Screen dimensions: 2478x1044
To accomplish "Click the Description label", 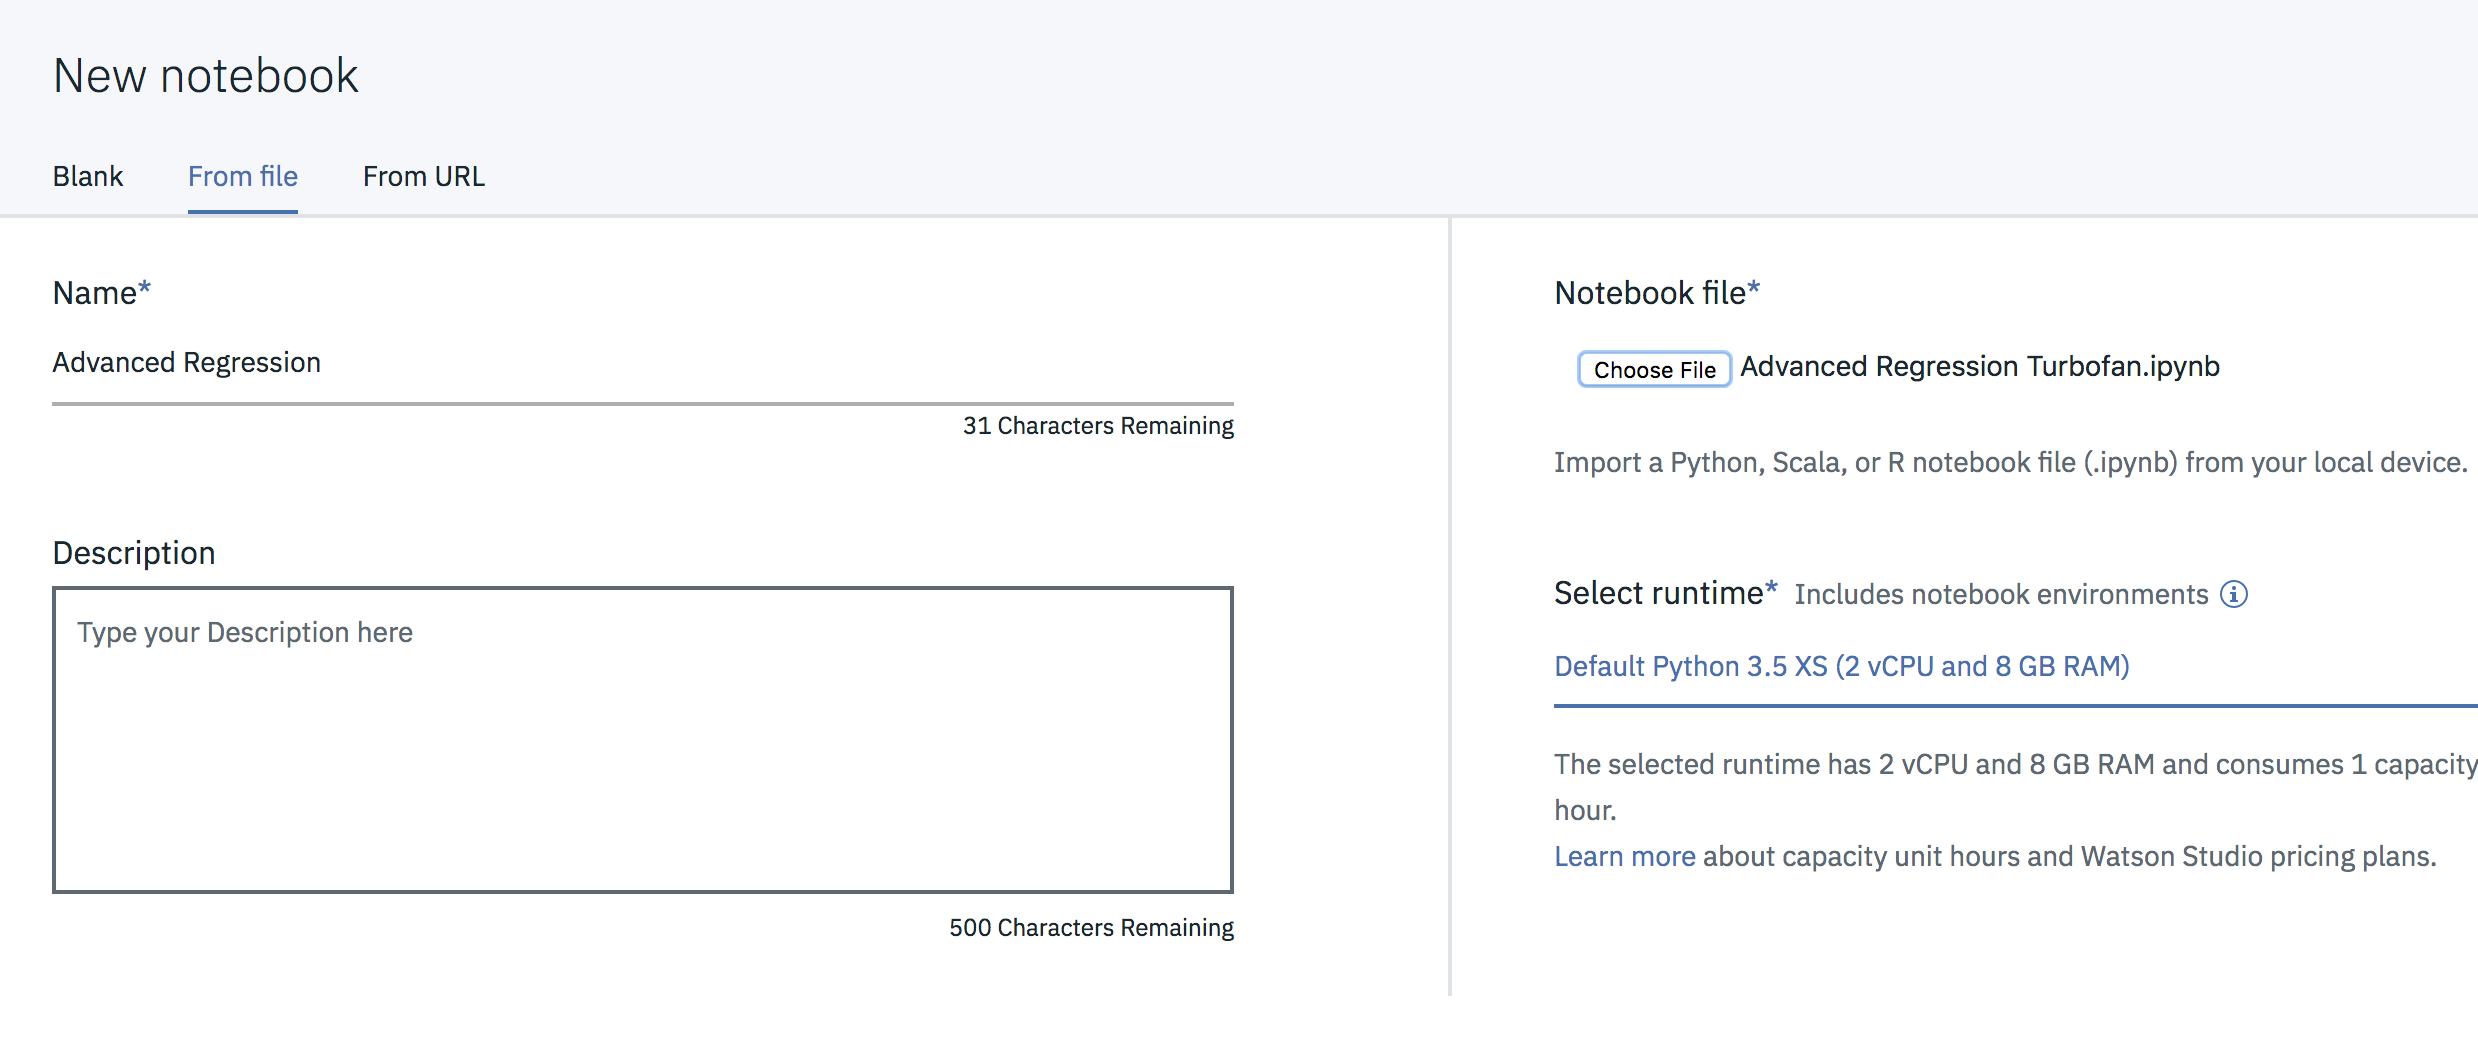I will tap(134, 553).
